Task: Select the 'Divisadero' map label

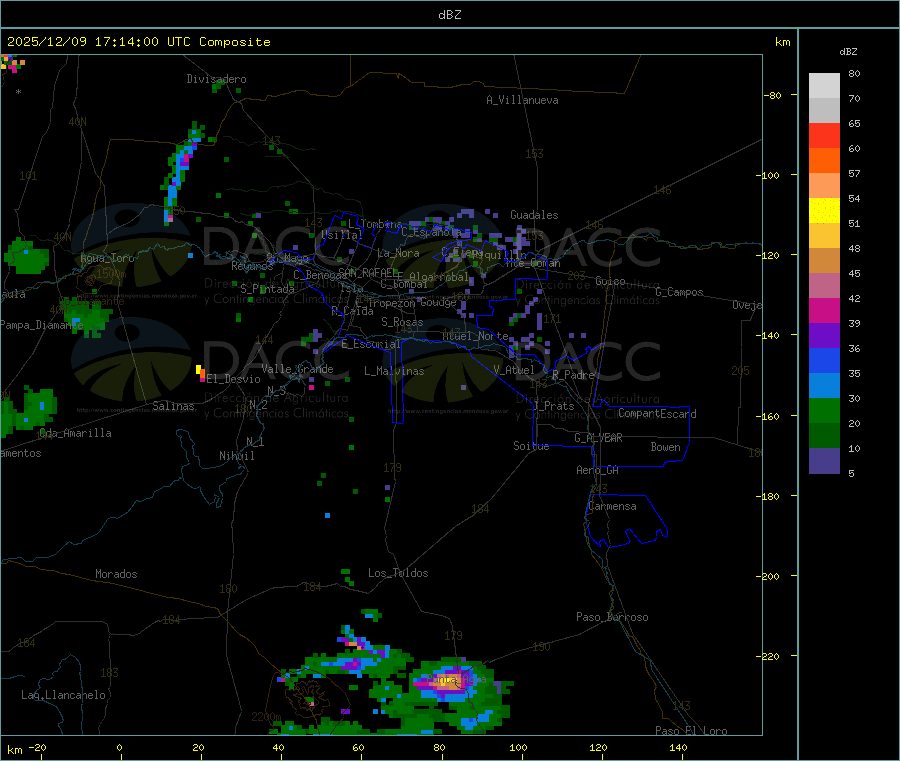Action: 216,79
